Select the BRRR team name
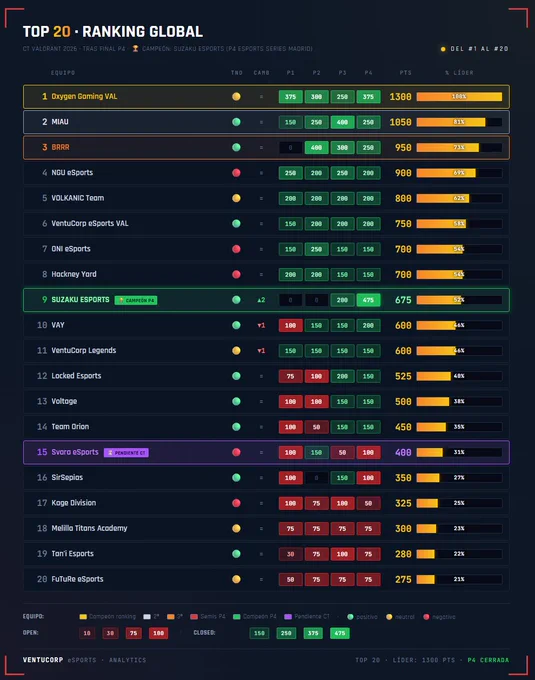535x680 pixels. coord(60,147)
